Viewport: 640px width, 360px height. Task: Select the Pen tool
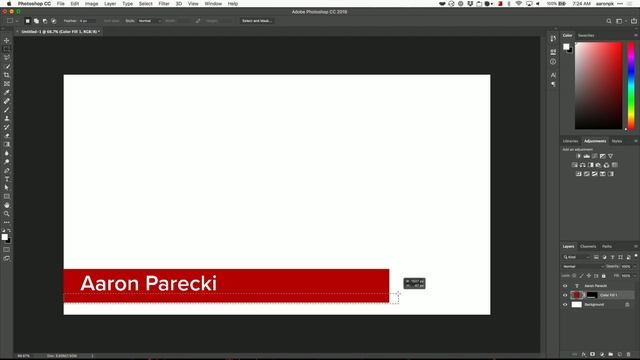click(x=7, y=171)
